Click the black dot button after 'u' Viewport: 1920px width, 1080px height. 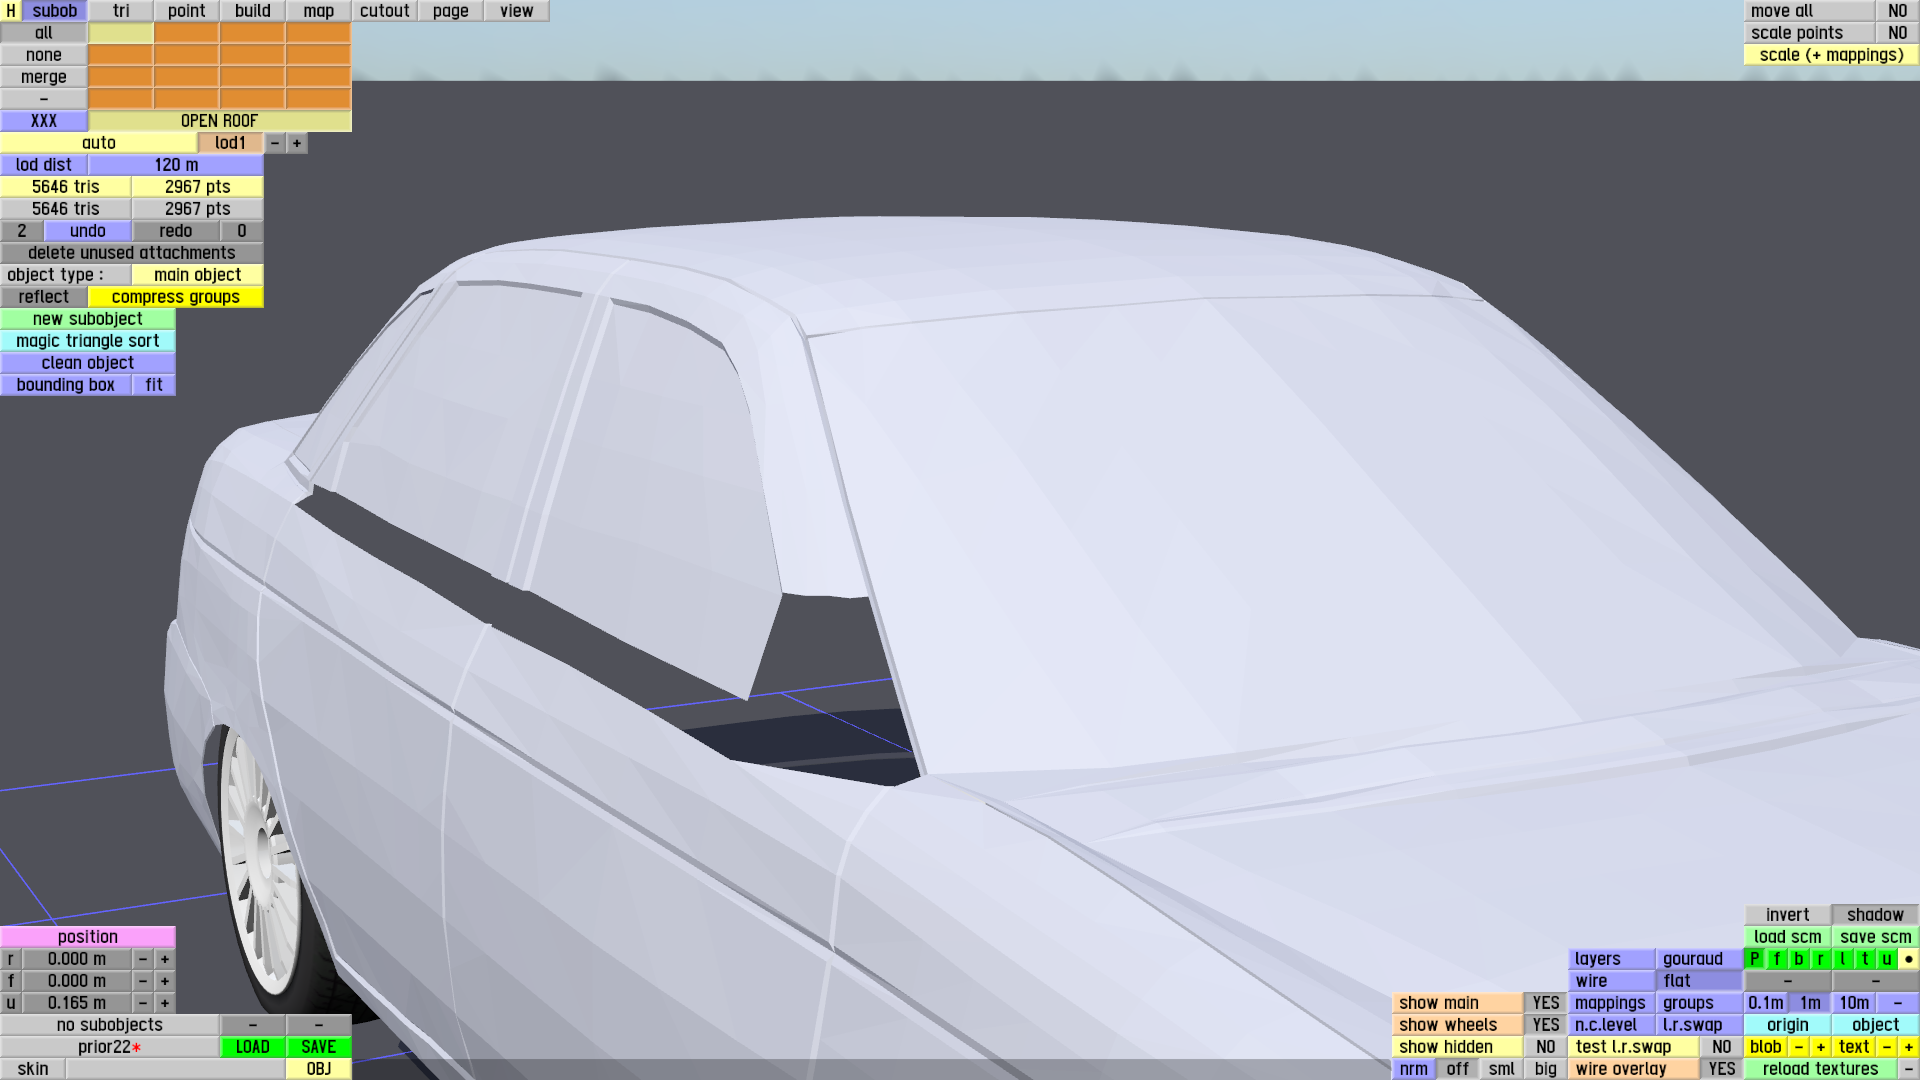(x=1908, y=959)
